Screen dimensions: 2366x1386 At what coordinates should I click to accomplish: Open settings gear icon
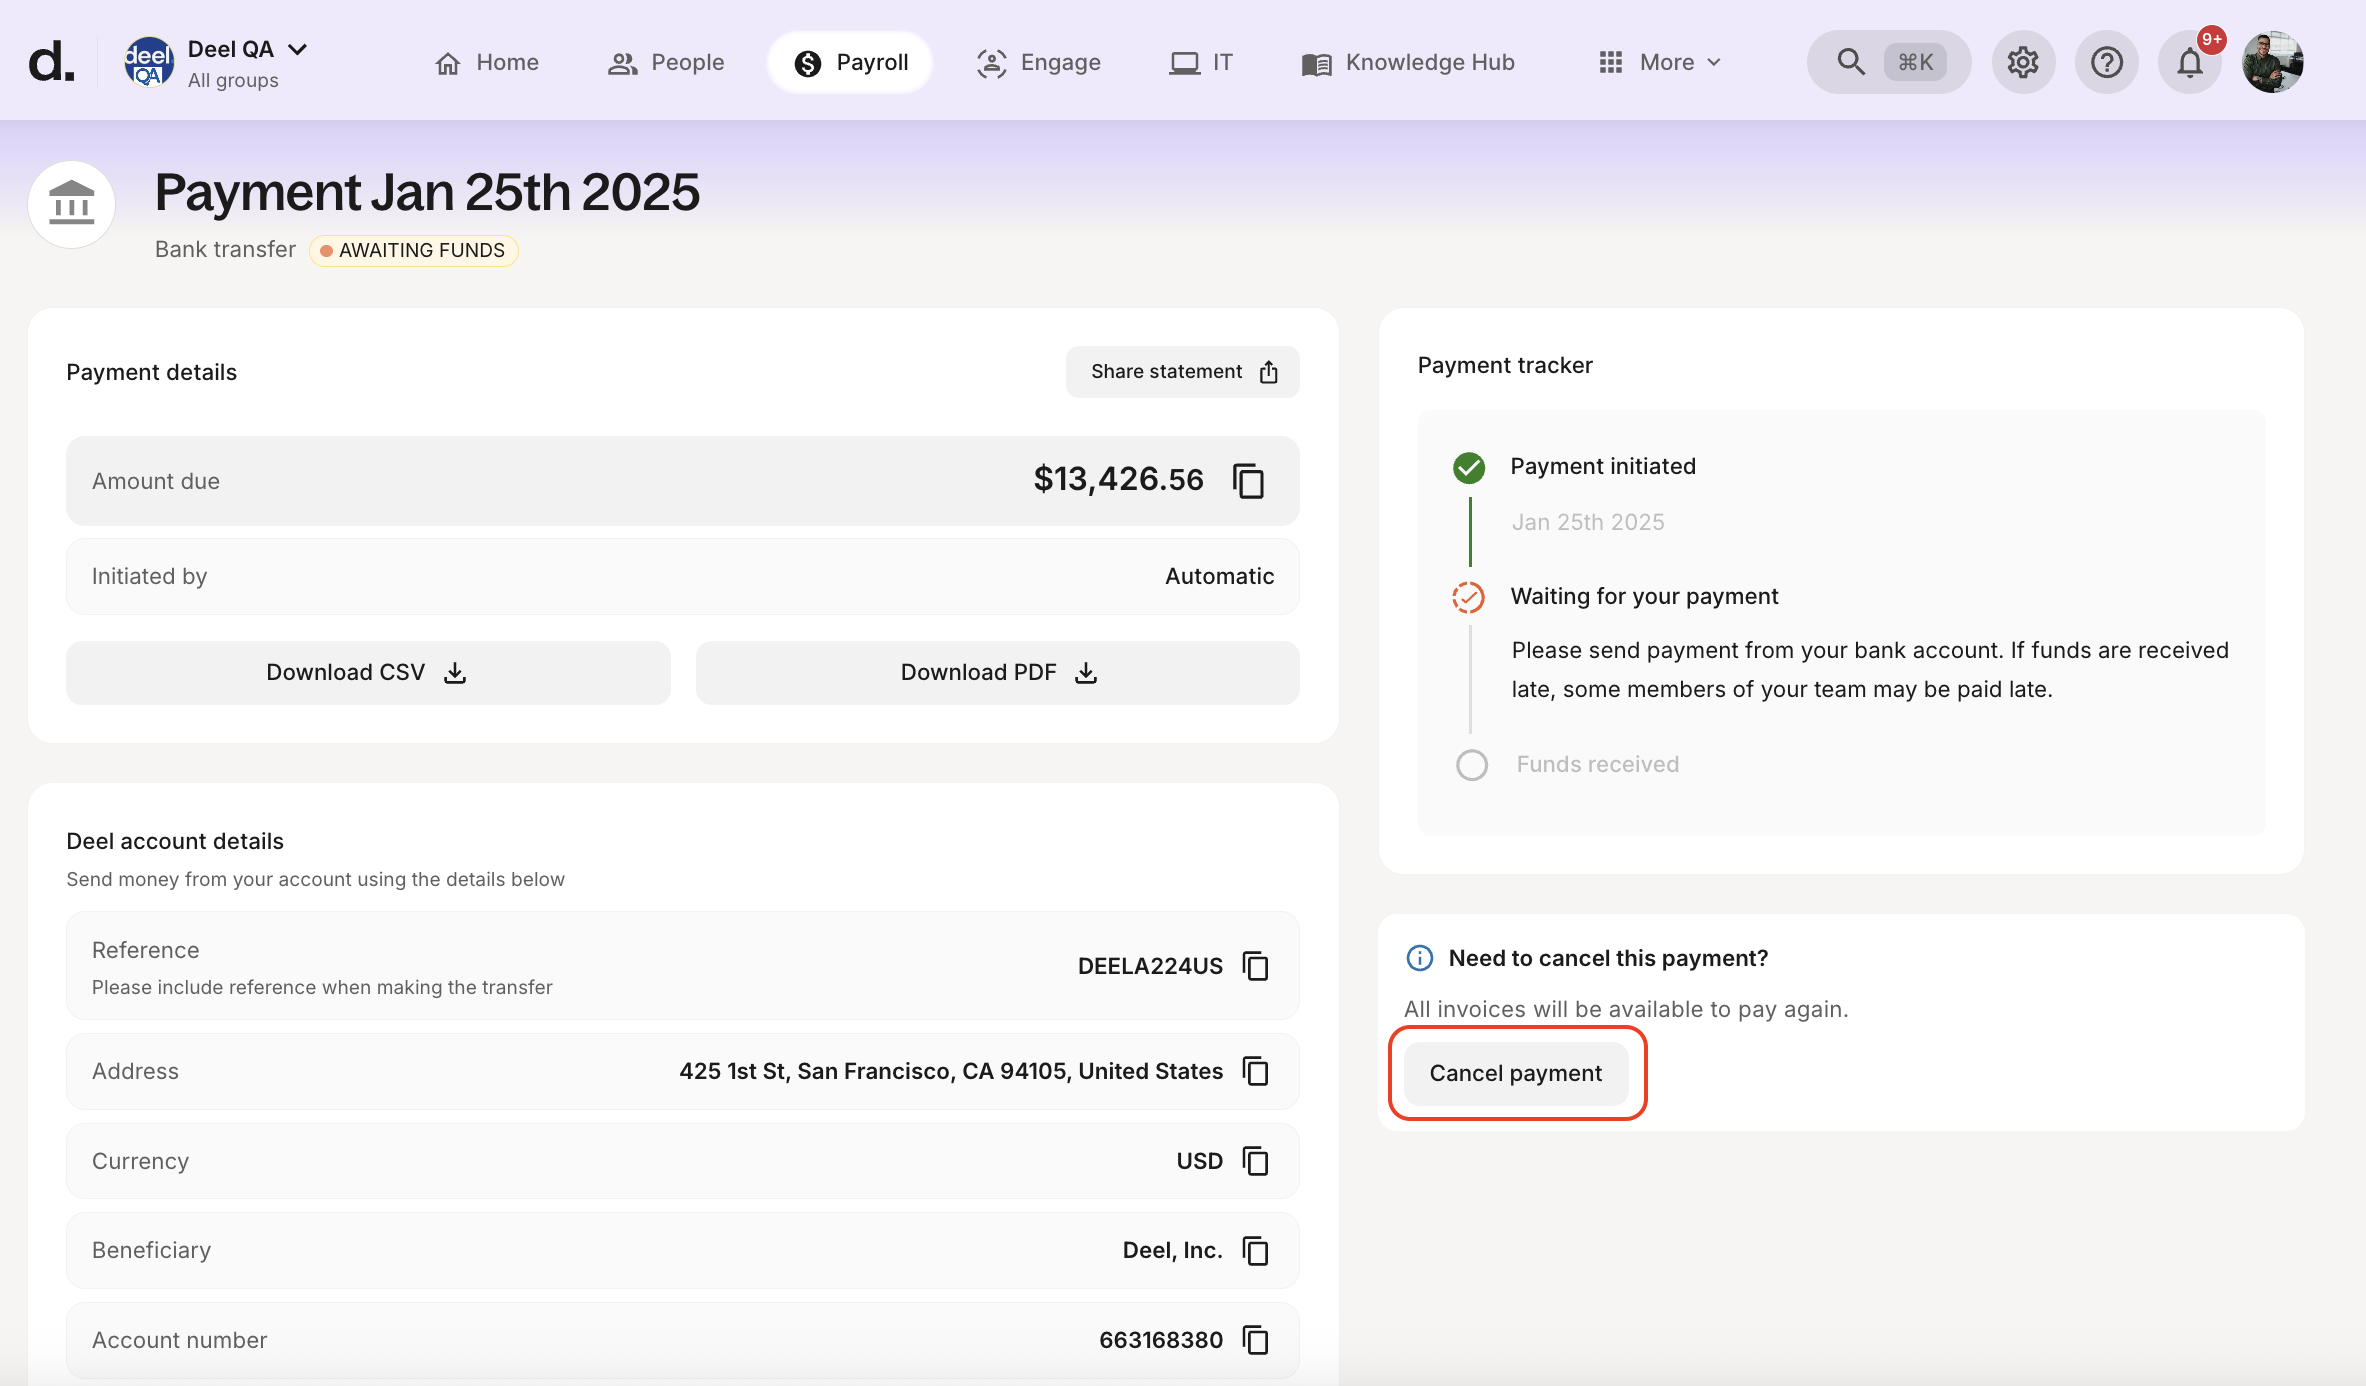pyautogui.click(x=2022, y=62)
